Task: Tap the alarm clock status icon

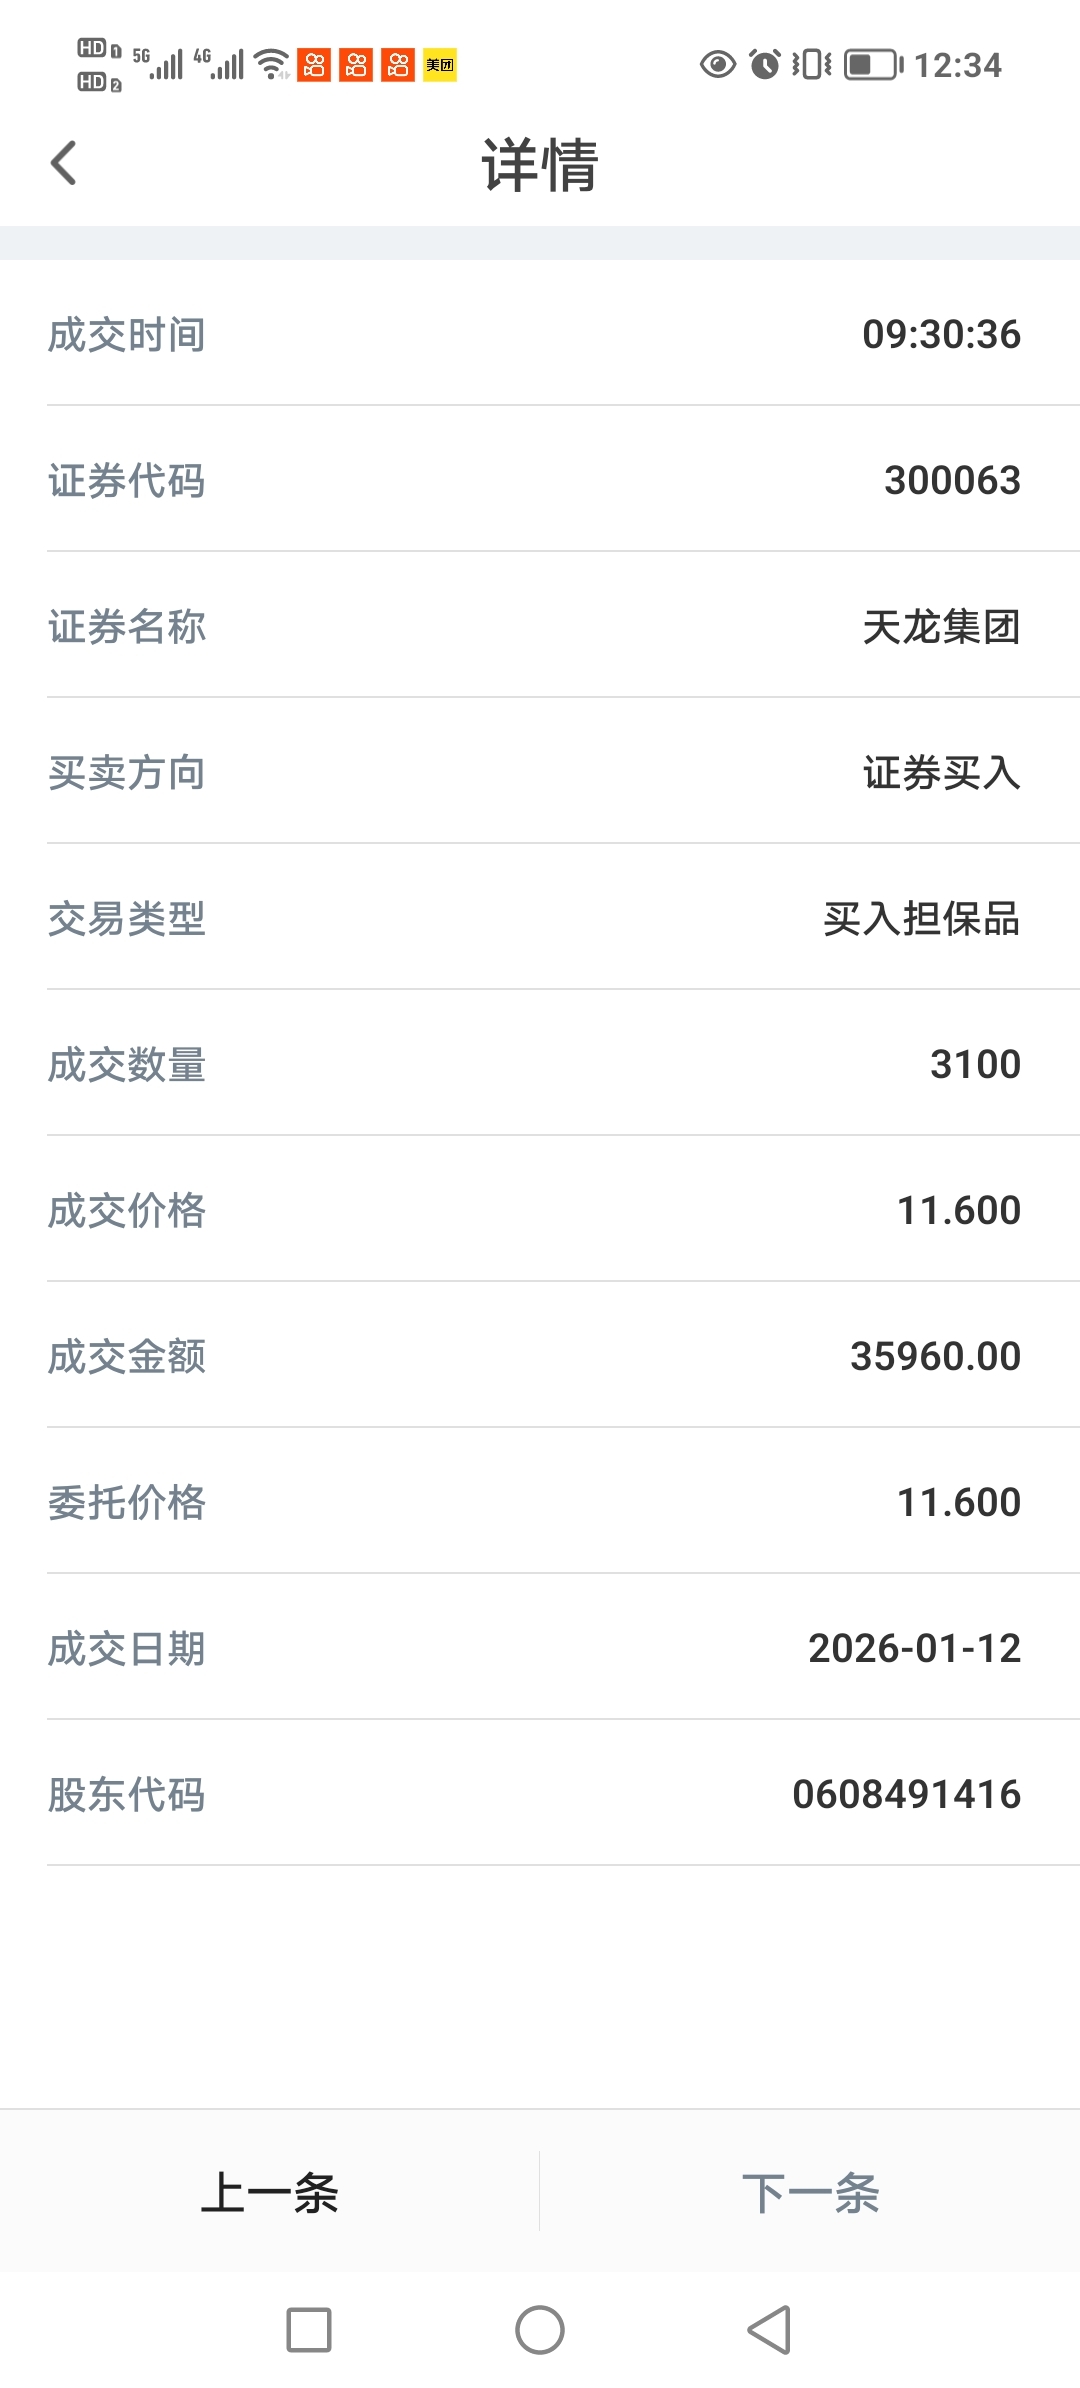Action: (765, 65)
